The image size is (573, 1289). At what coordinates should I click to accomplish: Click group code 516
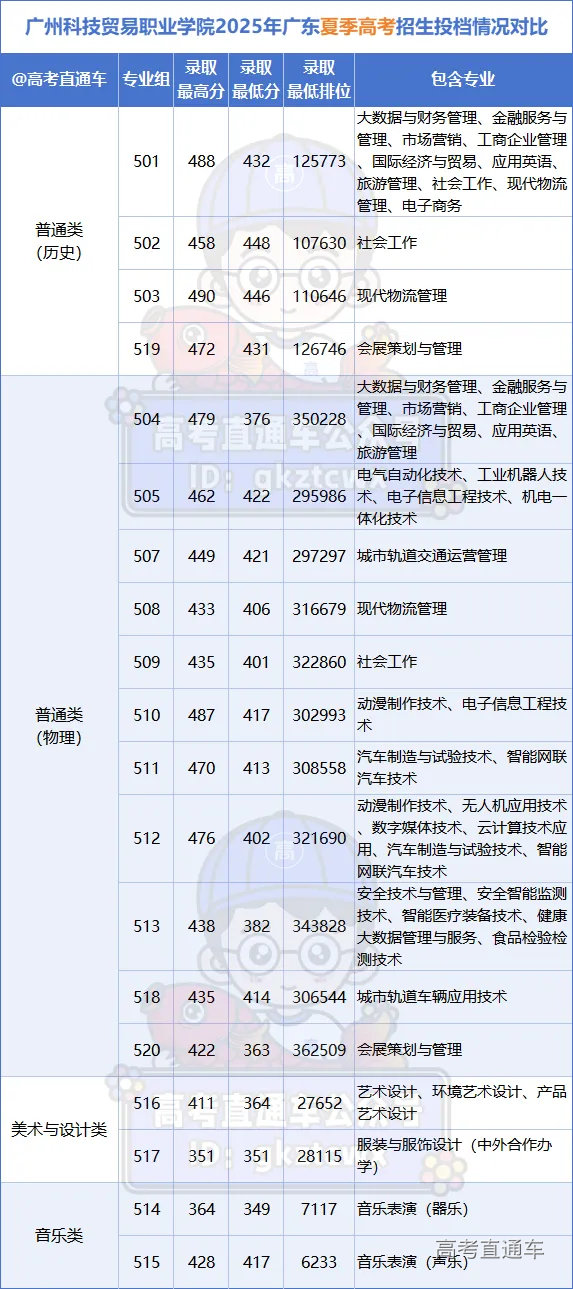[146, 1102]
